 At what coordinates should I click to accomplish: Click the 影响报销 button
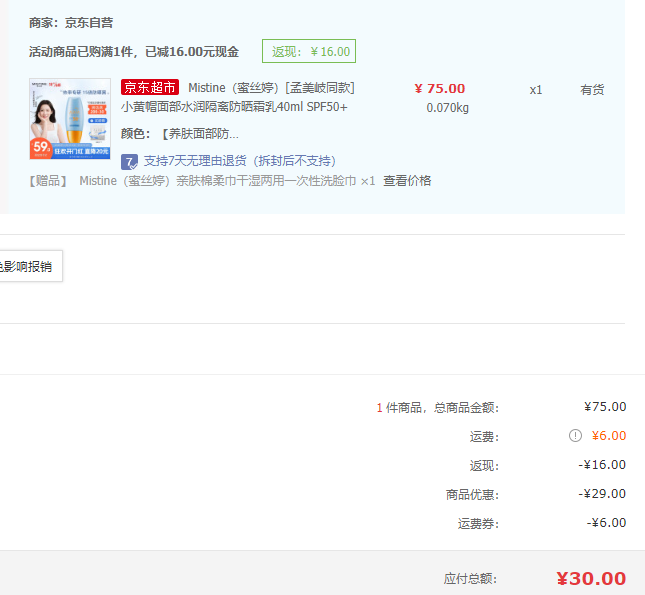(x=31, y=266)
